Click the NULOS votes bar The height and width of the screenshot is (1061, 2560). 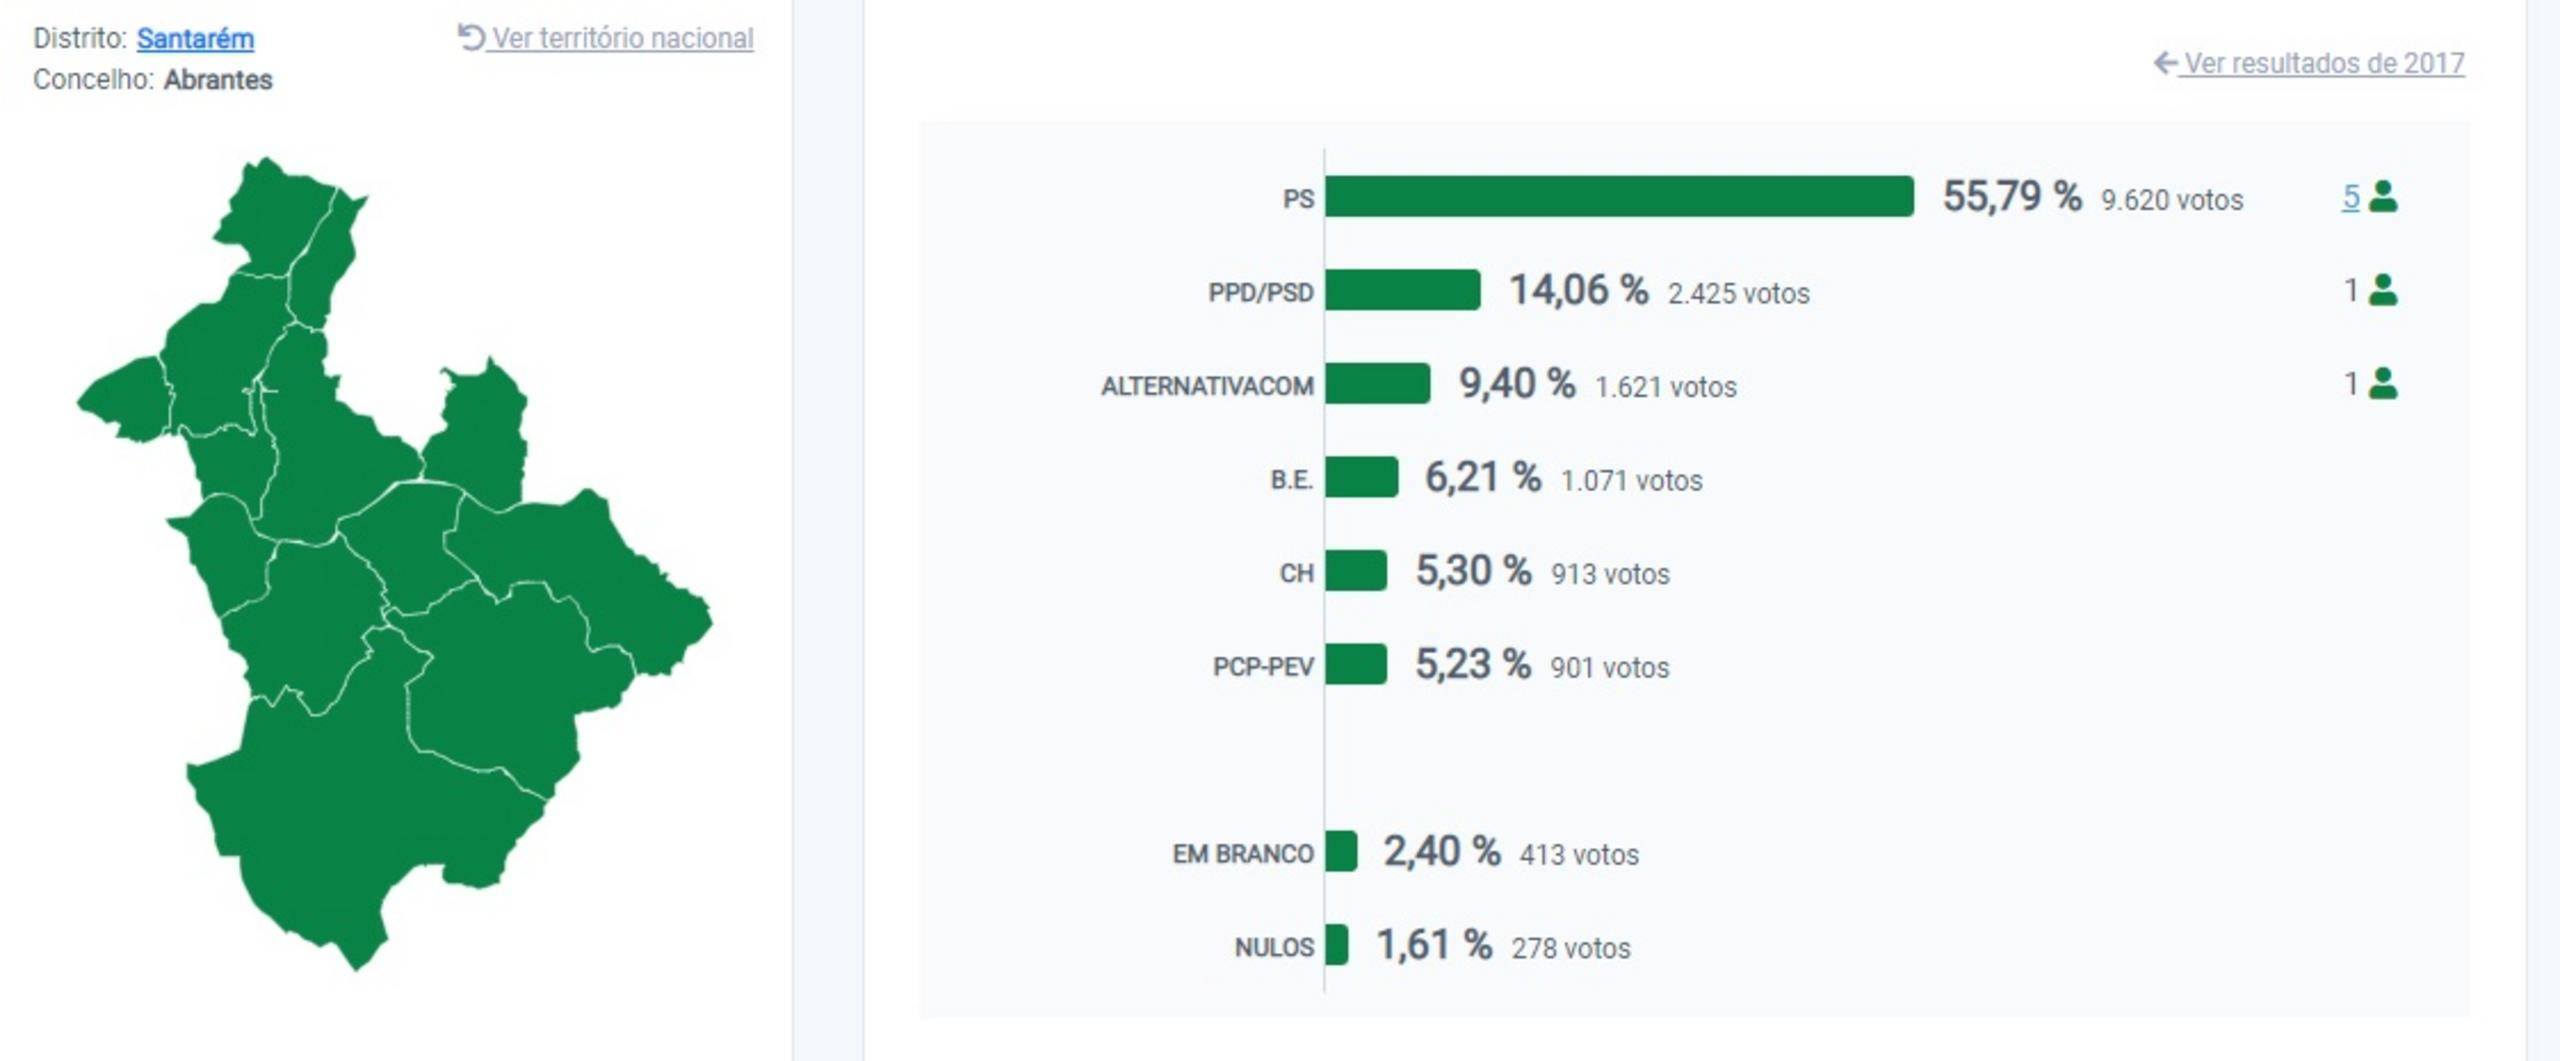pyautogui.click(x=1337, y=945)
